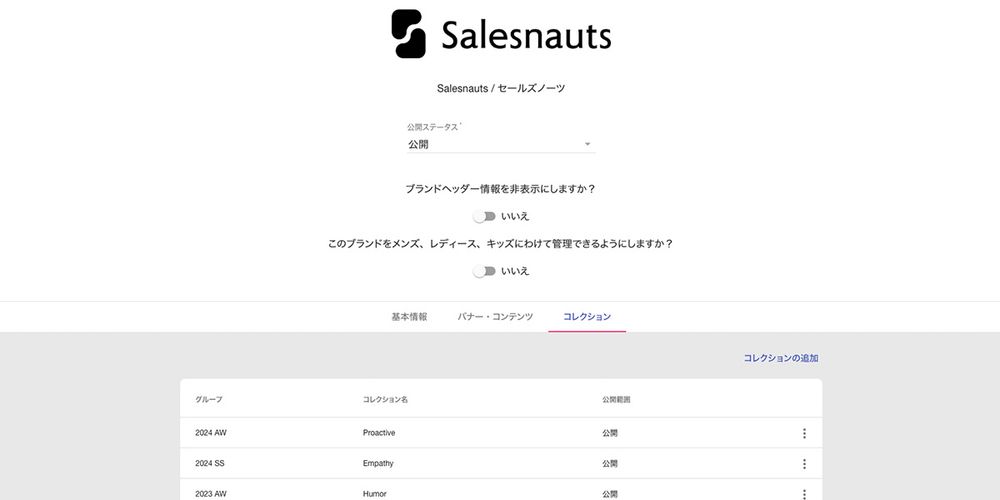Image resolution: width=1000 pixels, height=500 pixels.
Task: Toggle mens, ladies, kids management switch
Action: [484, 271]
